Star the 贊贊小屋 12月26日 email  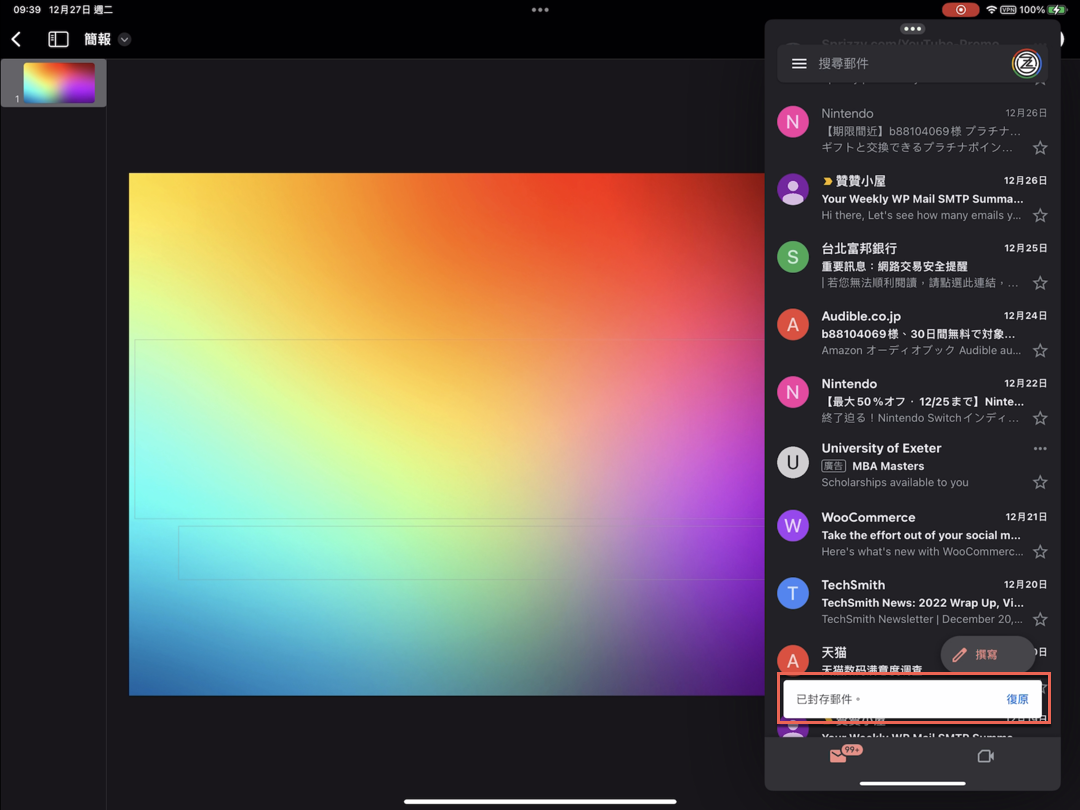click(x=1040, y=216)
